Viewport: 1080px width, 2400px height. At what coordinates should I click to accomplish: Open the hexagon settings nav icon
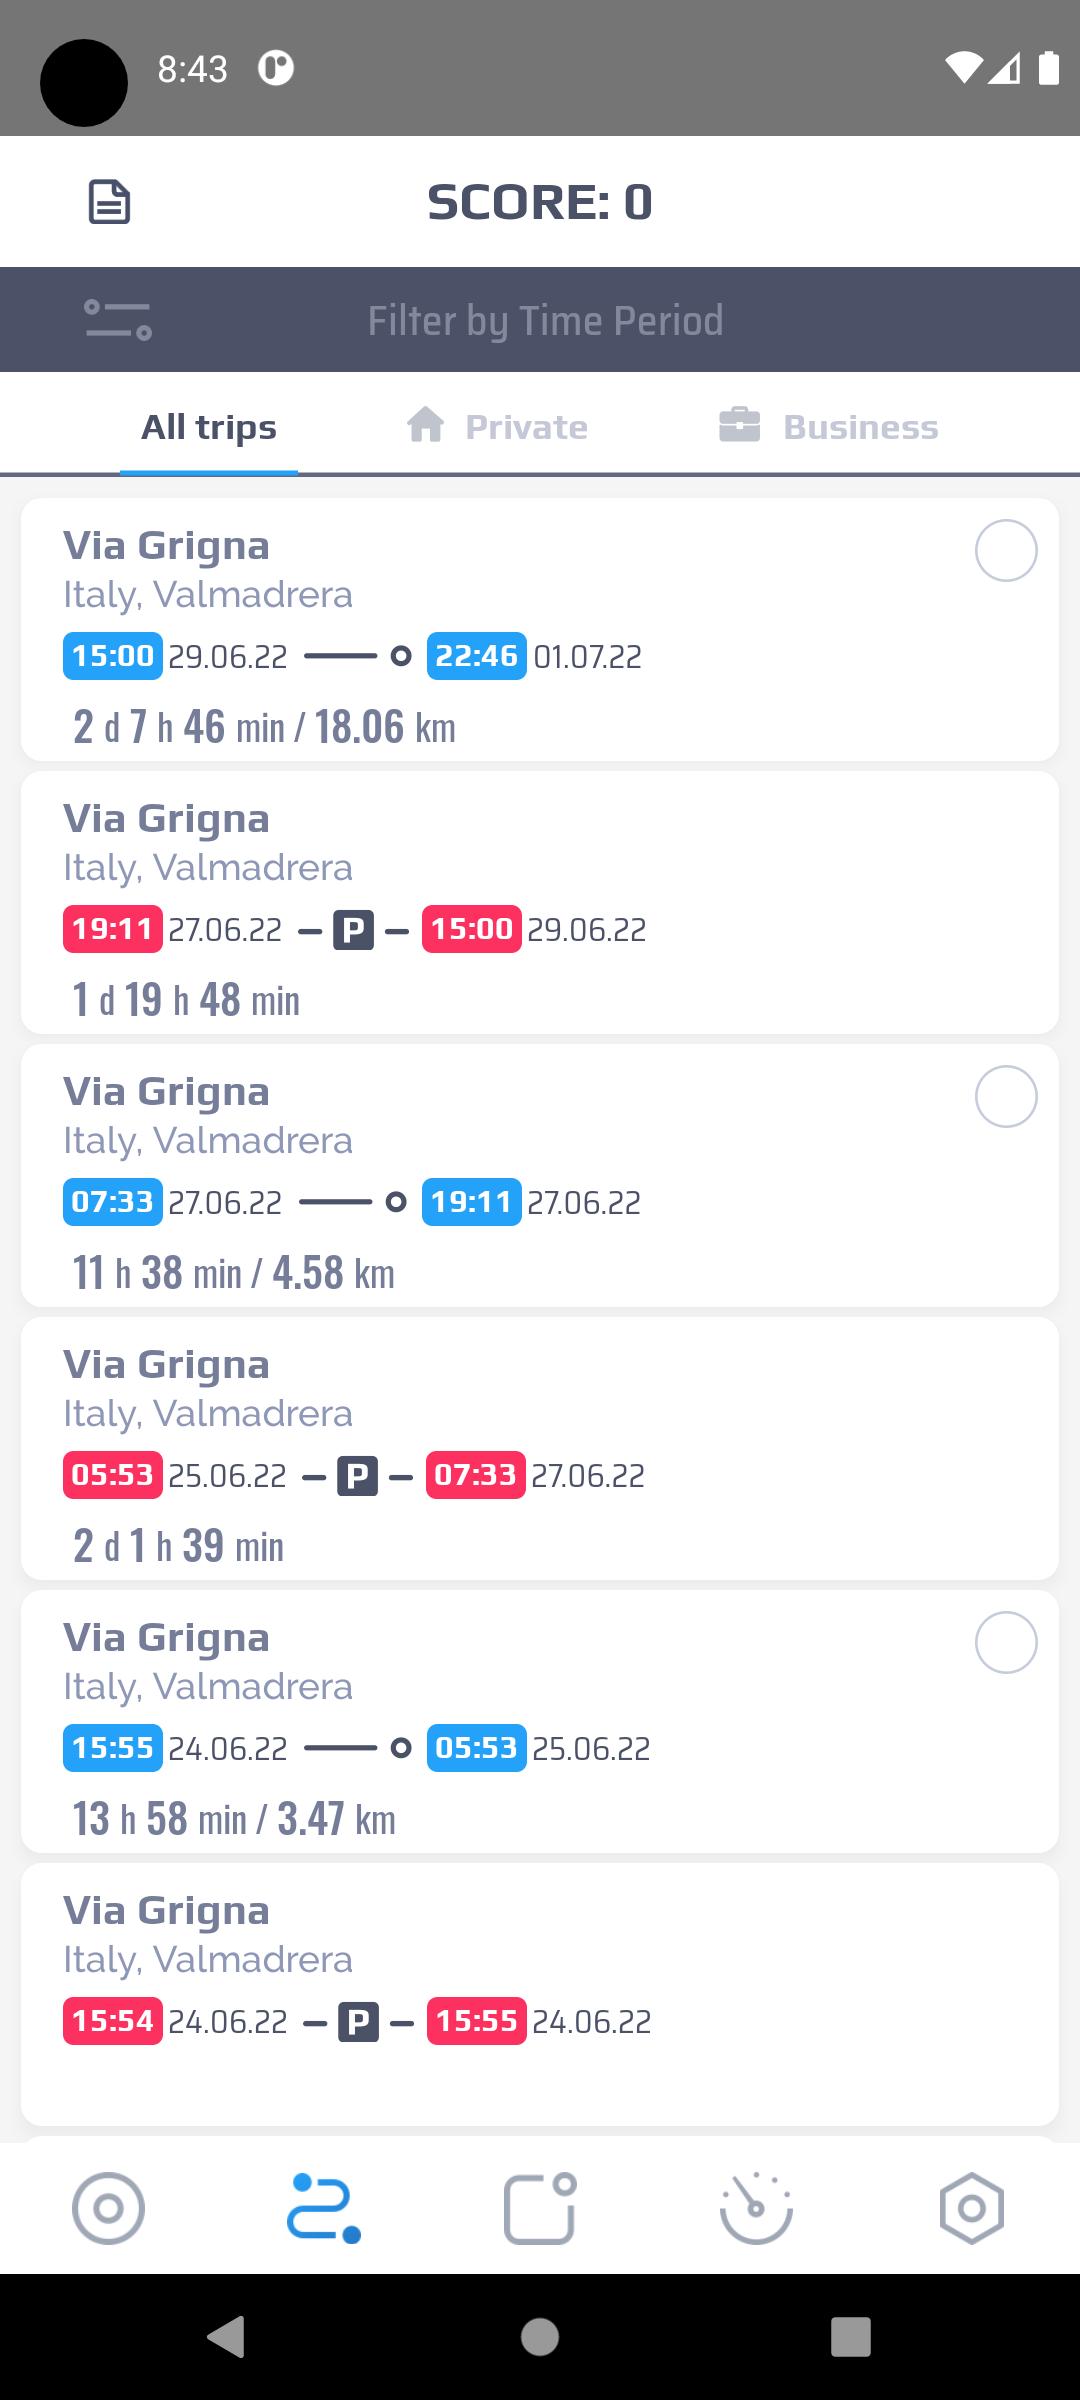[972, 2208]
